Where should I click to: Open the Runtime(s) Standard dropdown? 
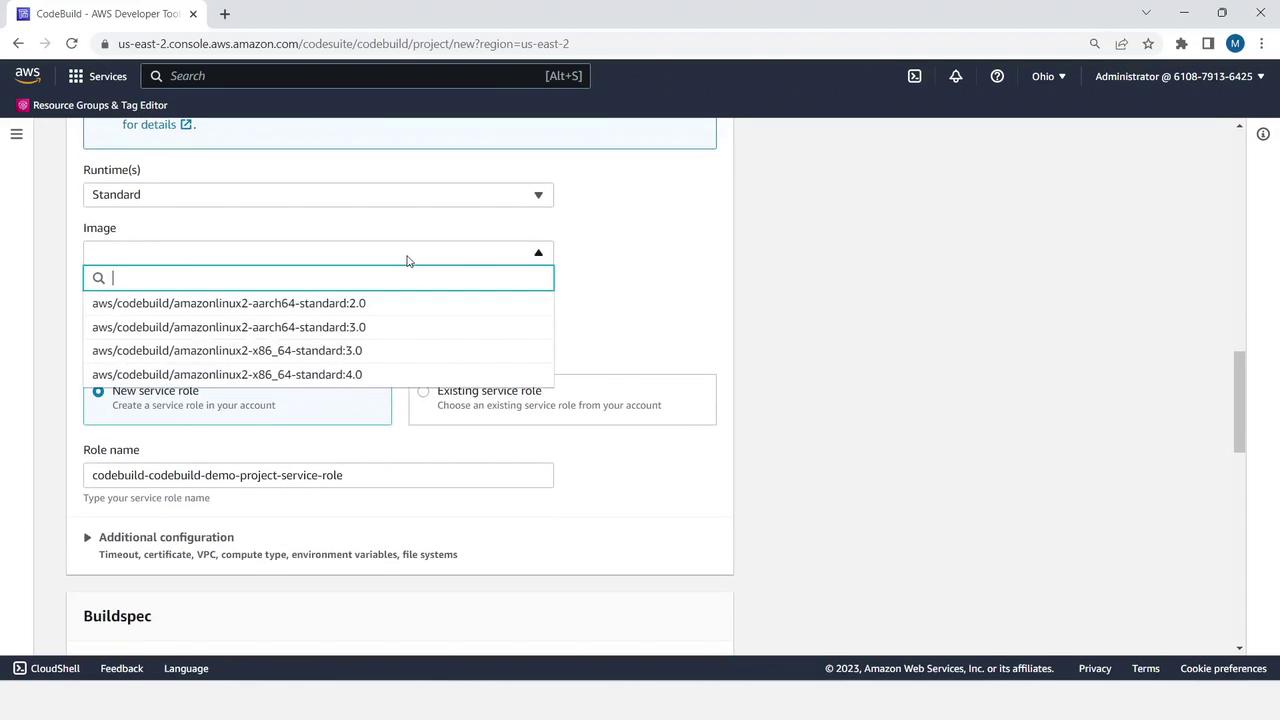[x=318, y=195]
